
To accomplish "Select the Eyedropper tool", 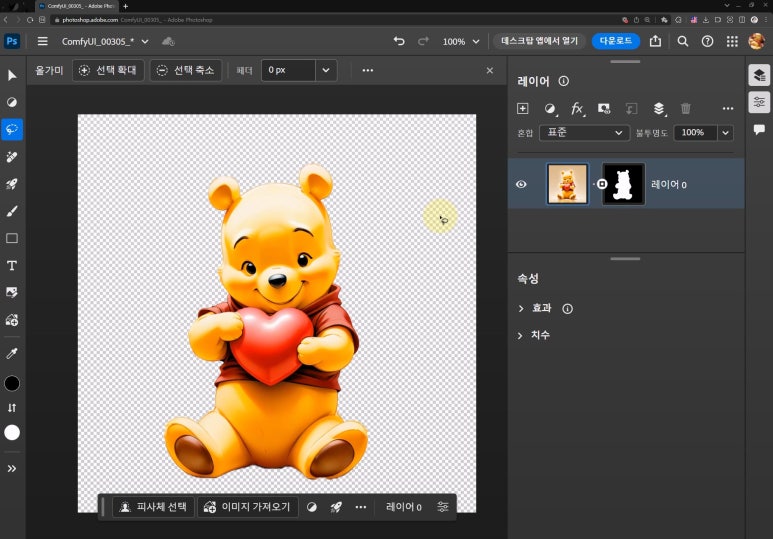I will 12,353.
